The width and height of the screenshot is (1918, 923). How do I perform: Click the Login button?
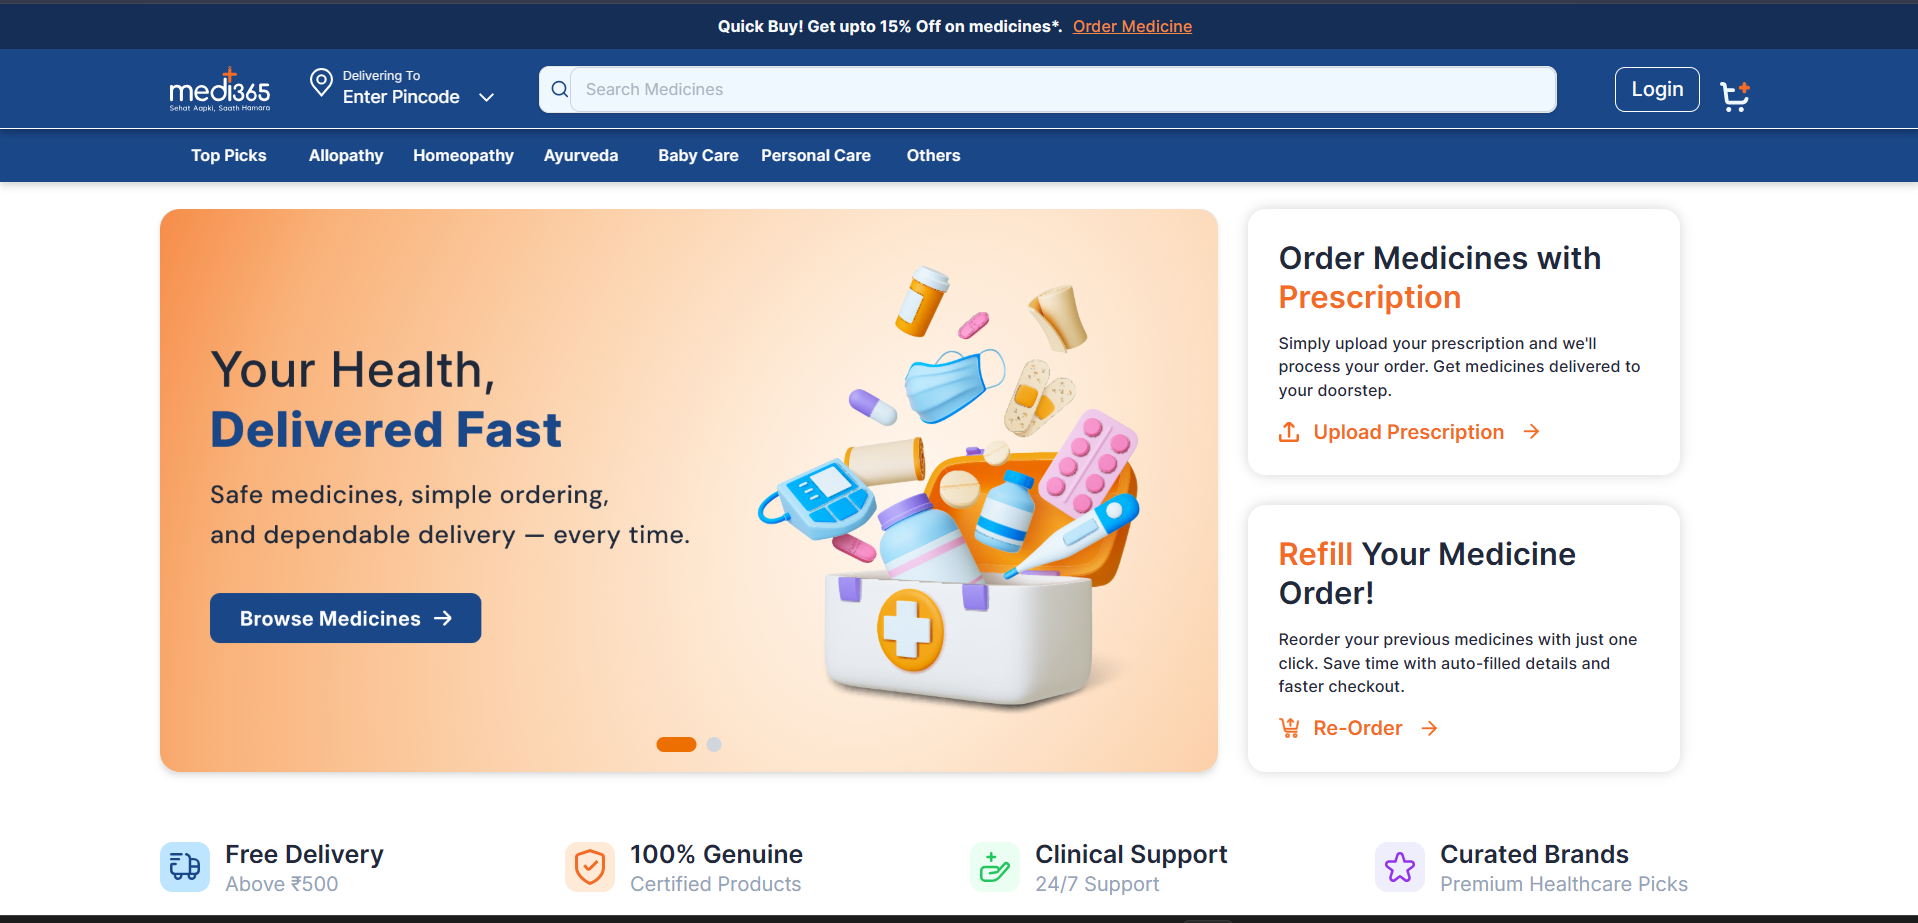pos(1657,89)
